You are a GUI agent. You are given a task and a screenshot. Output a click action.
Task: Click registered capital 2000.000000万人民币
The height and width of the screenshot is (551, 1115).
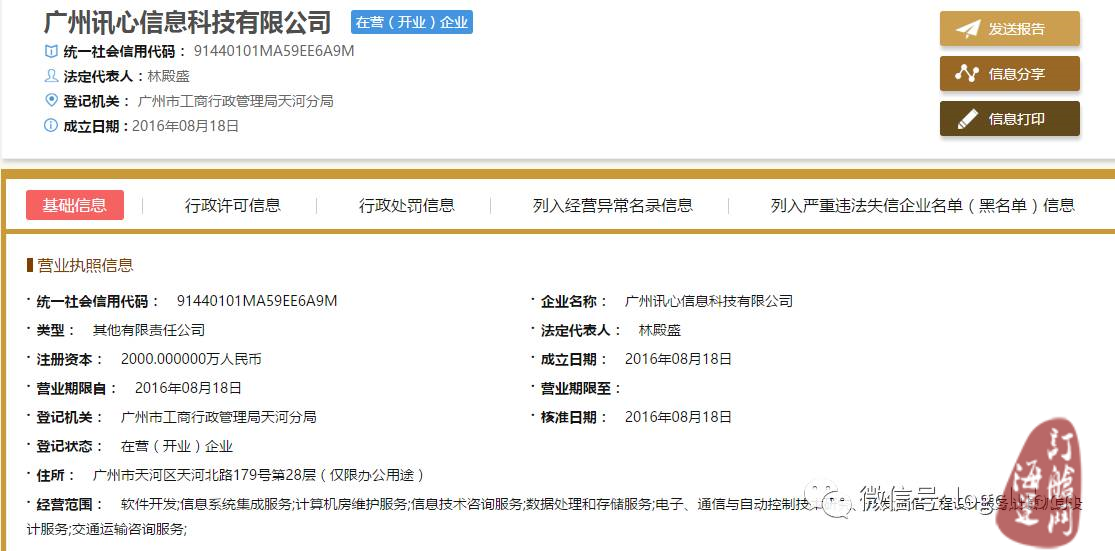(191, 359)
